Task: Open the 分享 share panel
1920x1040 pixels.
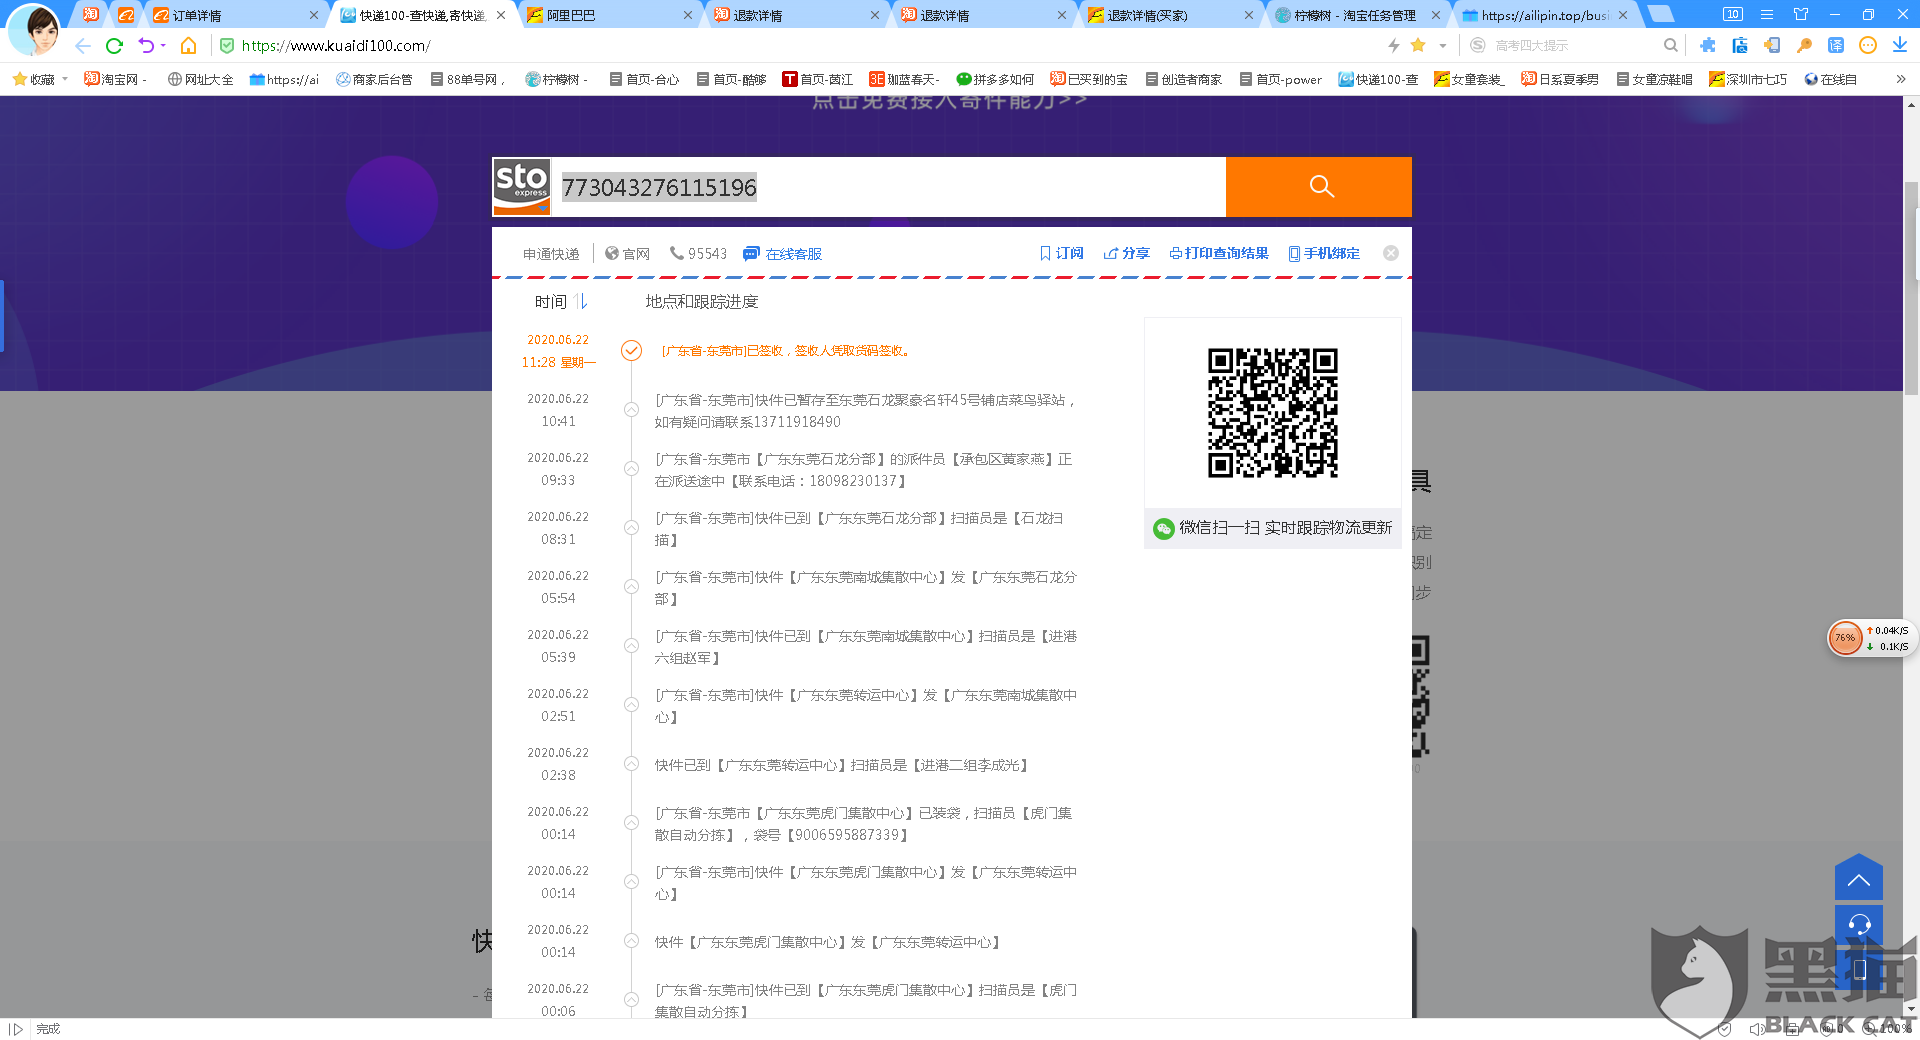Action: (x=1127, y=253)
